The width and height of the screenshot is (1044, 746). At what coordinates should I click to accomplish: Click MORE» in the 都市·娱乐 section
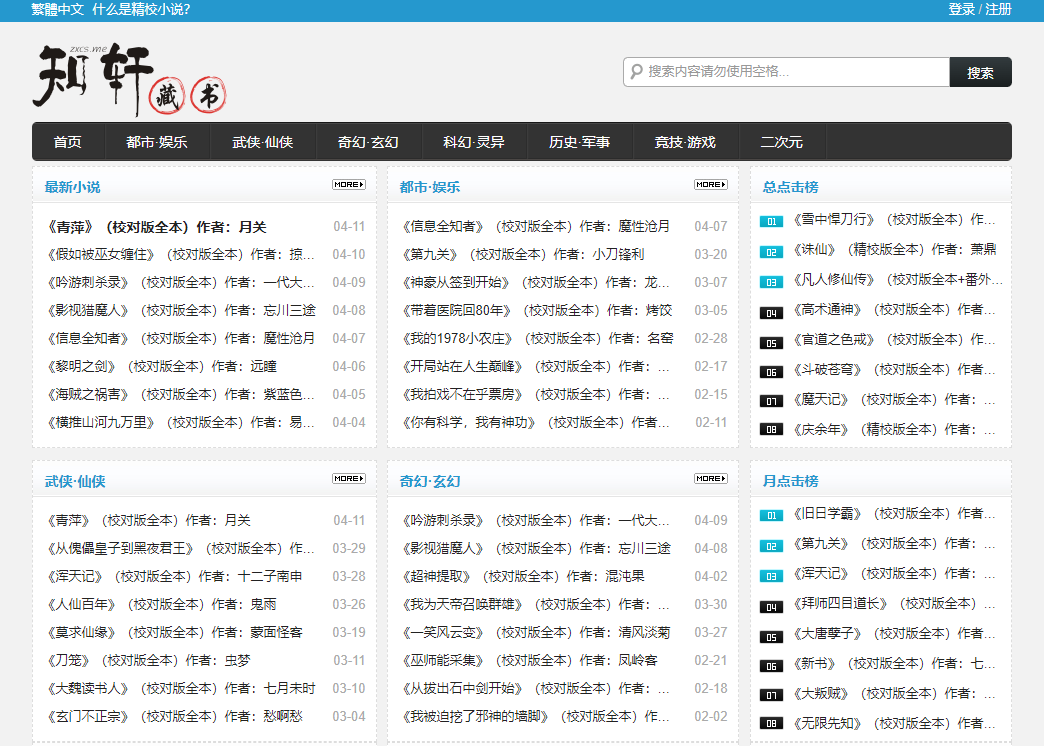point(710,184)
